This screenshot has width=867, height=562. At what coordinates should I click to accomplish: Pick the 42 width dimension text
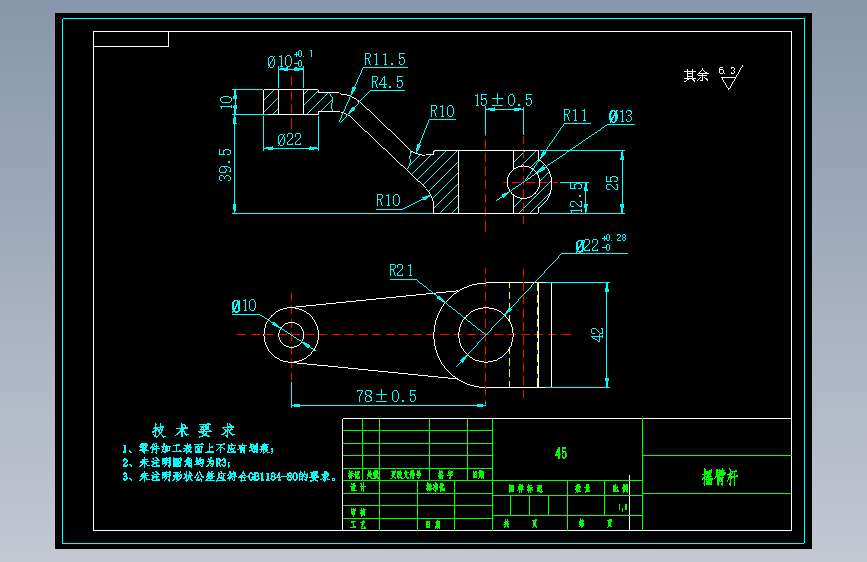pos(597,335)
